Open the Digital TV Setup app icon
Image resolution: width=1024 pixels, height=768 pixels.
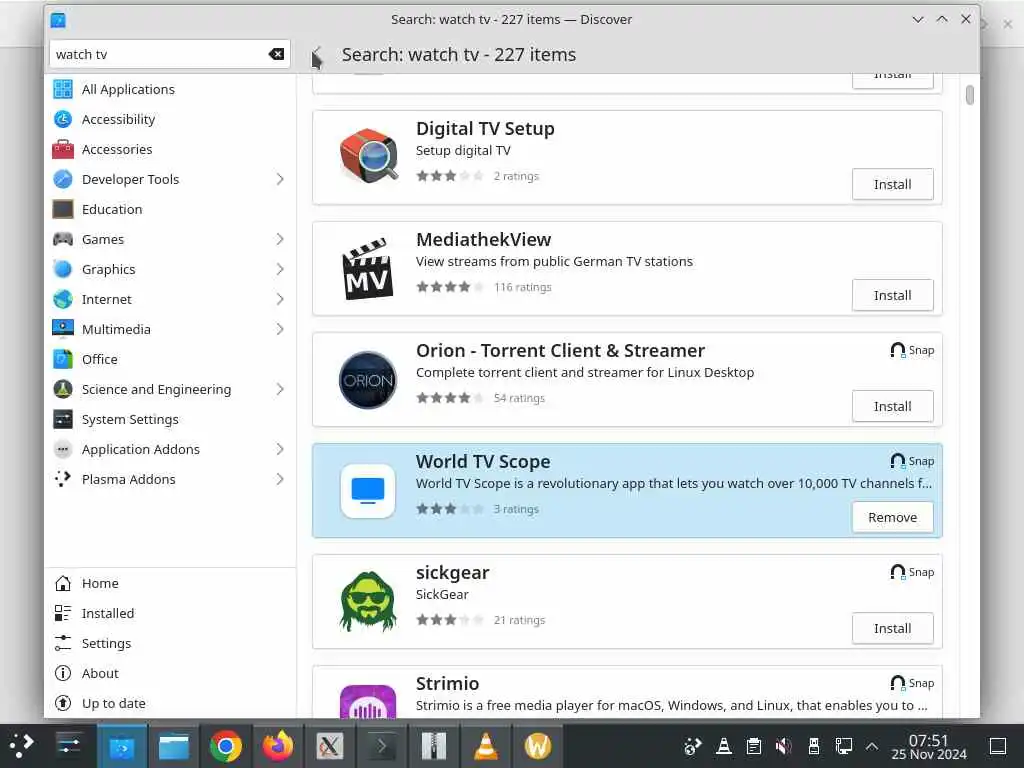368,157
